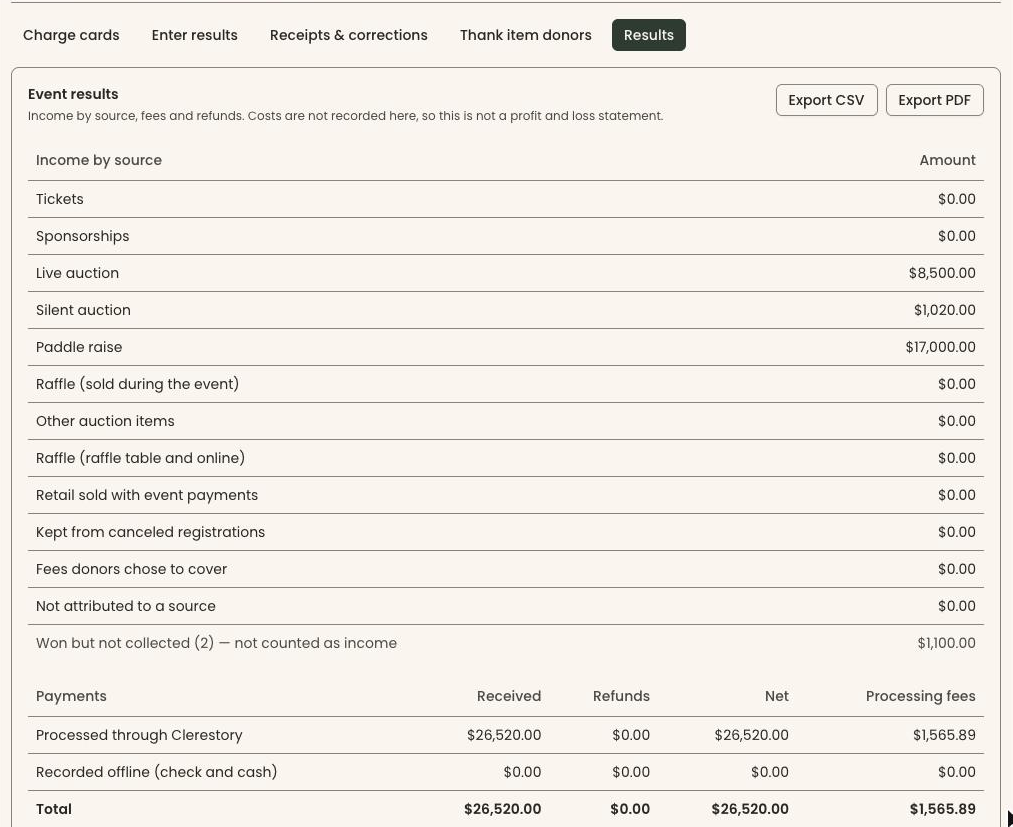Viewport: 1013px width, 827px height.
Task: Click the $1,020.00 silent auction amount
Action: tap(945, 310)
